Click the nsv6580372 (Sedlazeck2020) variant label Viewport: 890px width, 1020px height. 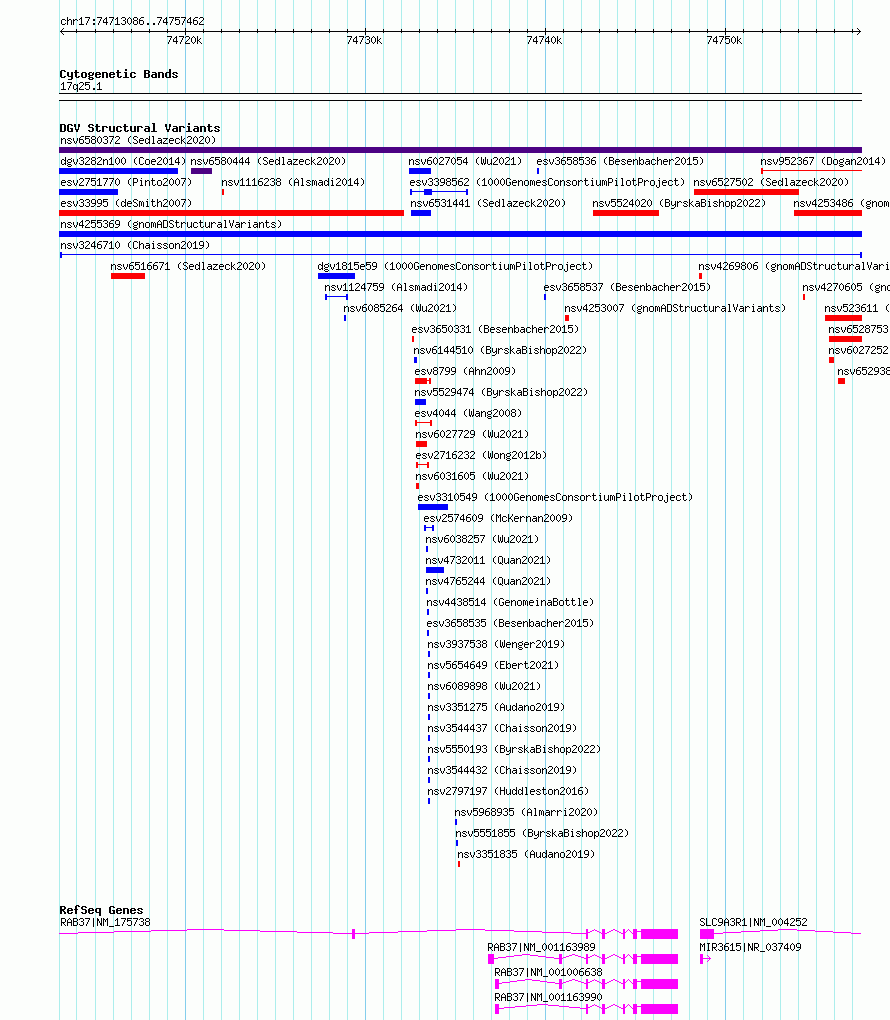tap(138, 140)
